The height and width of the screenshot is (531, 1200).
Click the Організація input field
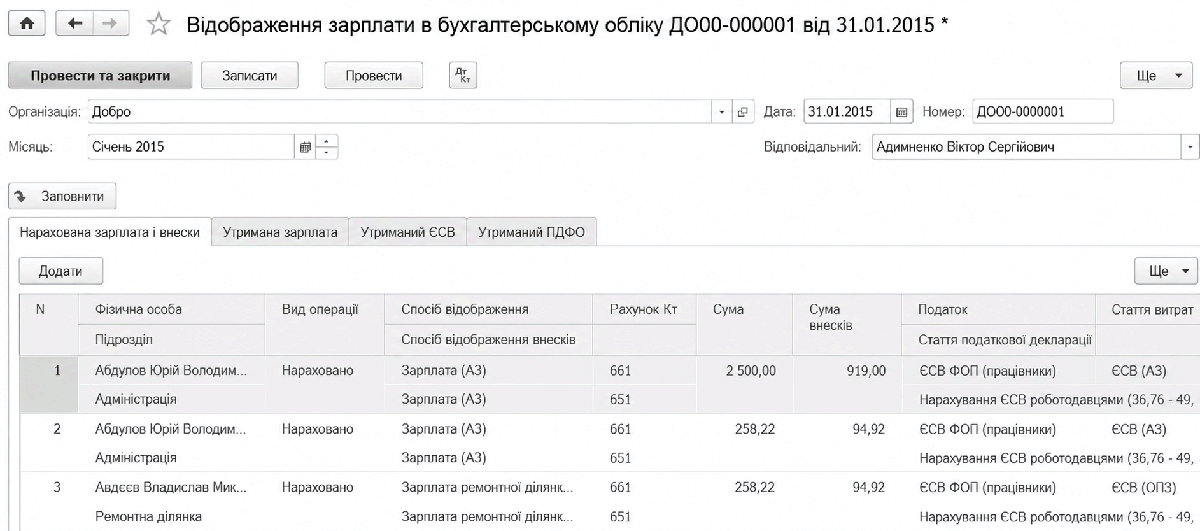click(401, 112)
